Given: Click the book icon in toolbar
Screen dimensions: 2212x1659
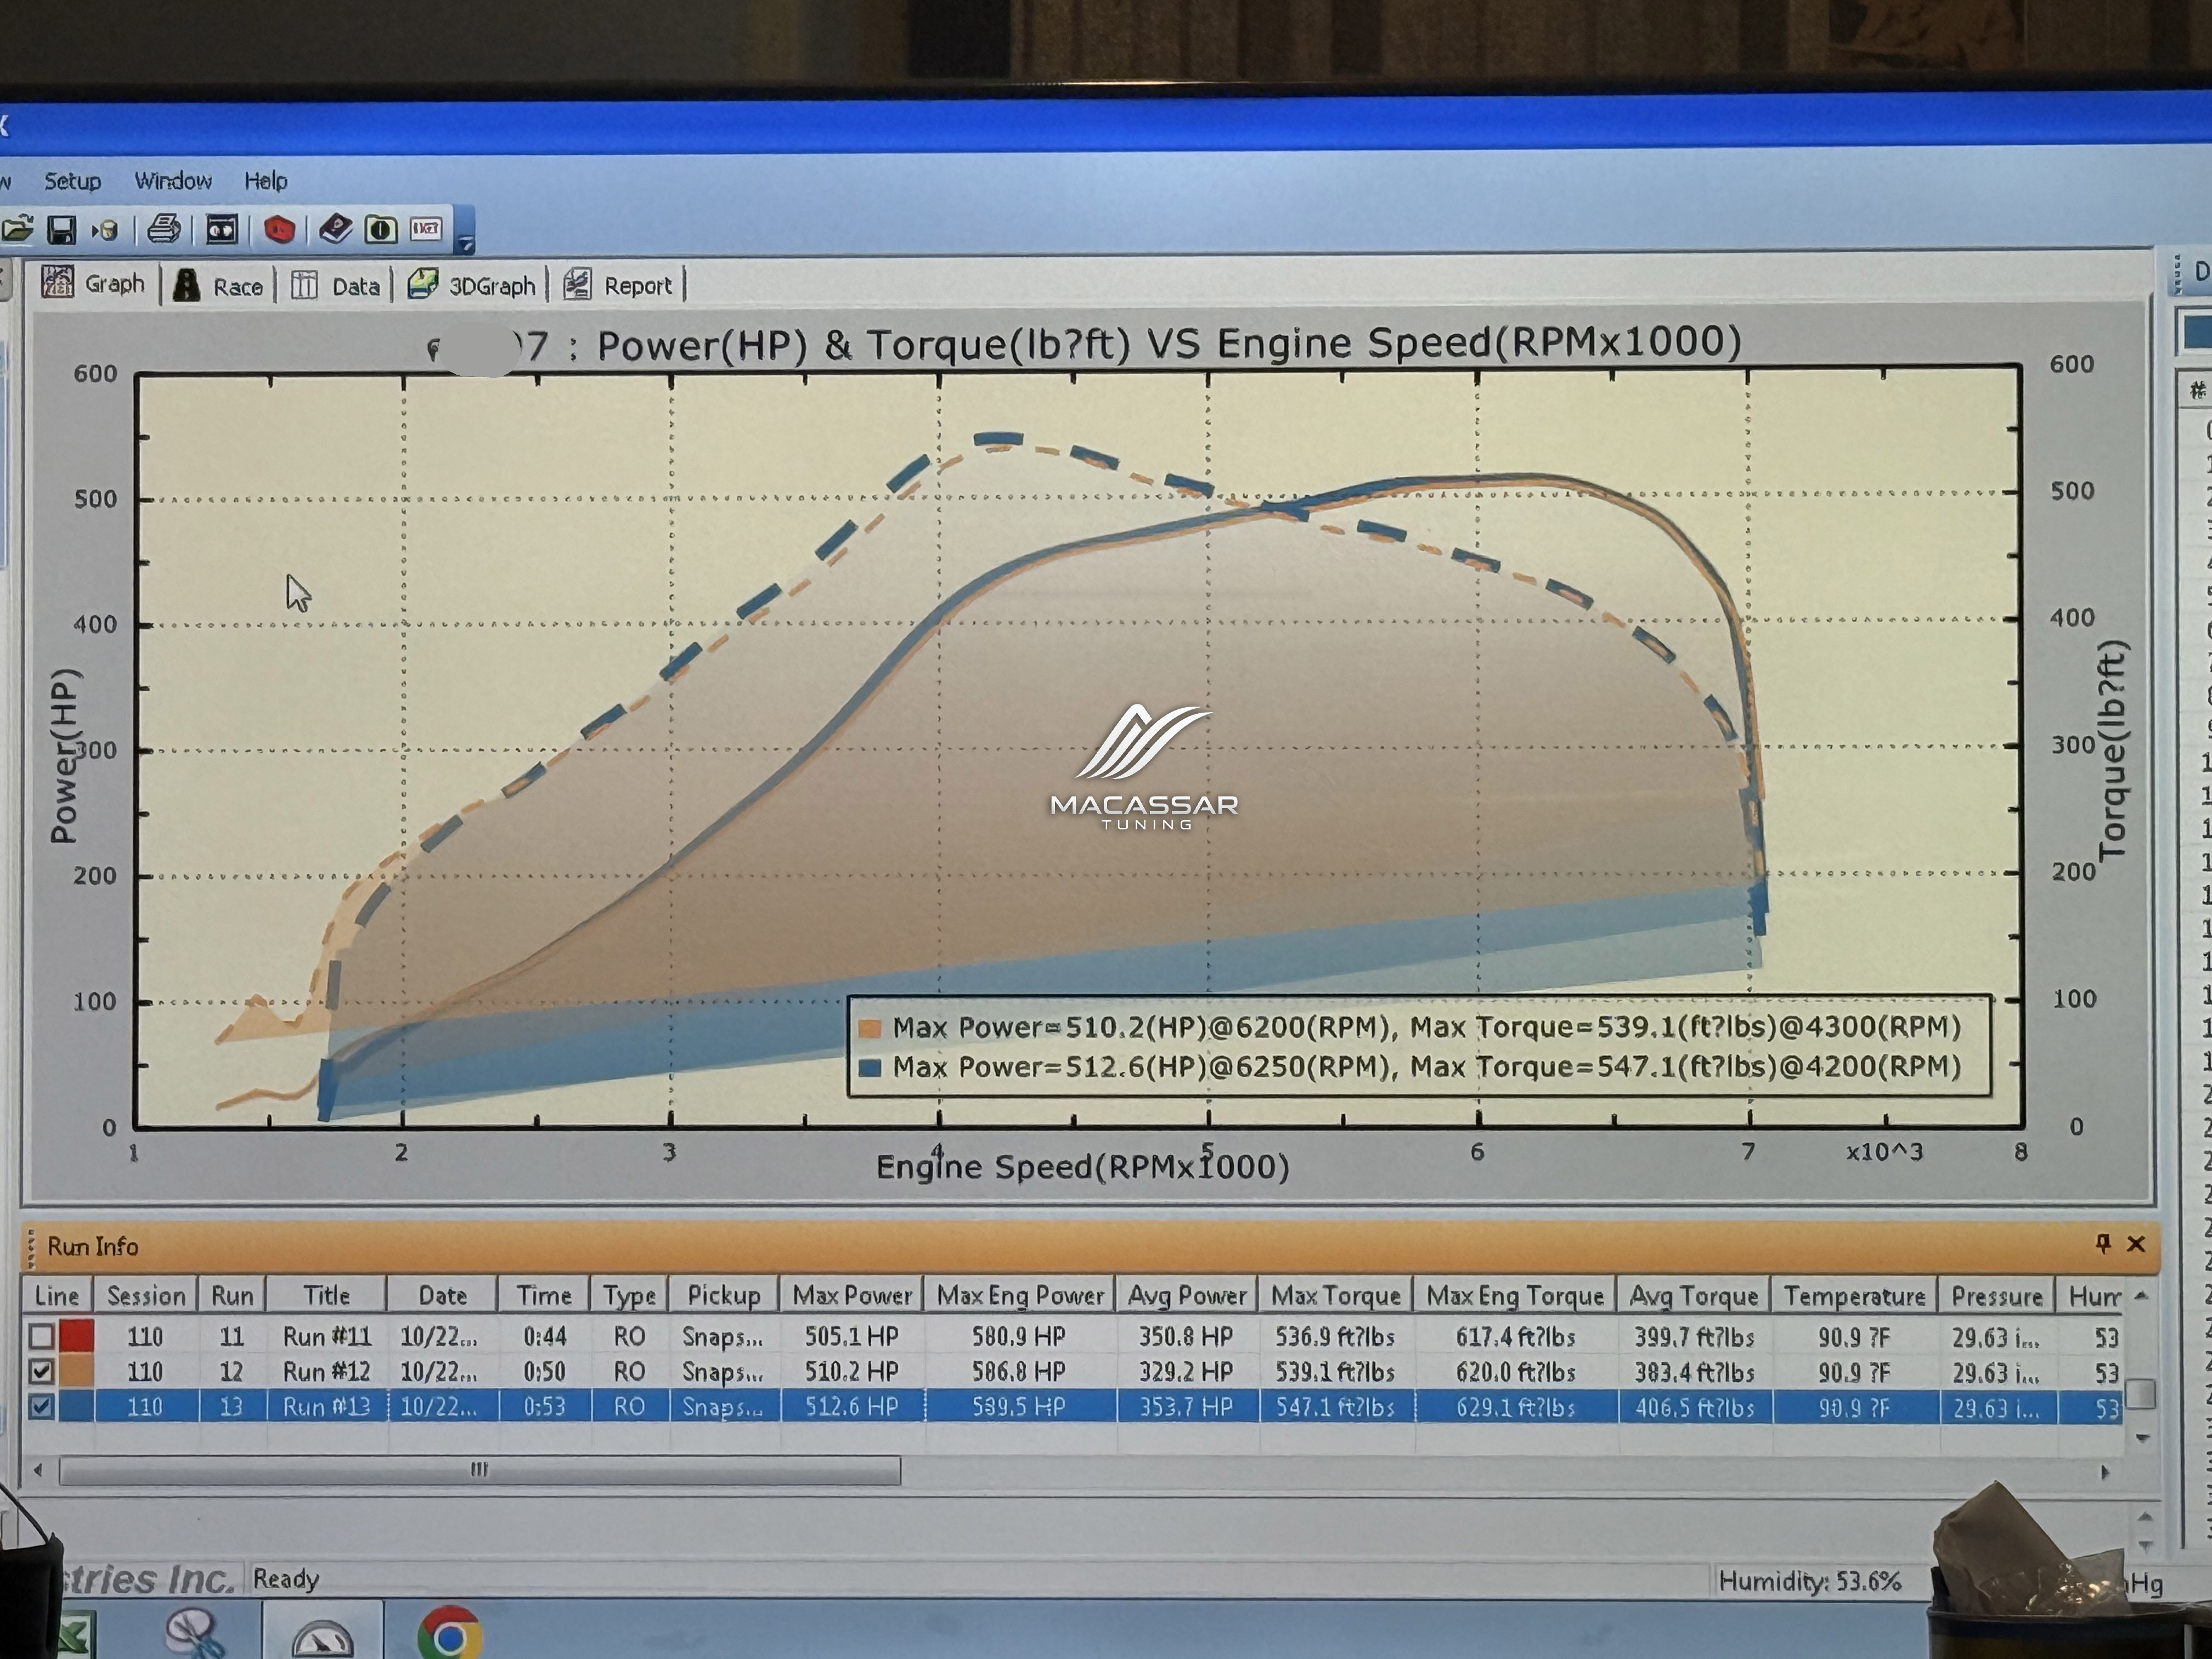Looking at the screenshot, I should 336,230.
